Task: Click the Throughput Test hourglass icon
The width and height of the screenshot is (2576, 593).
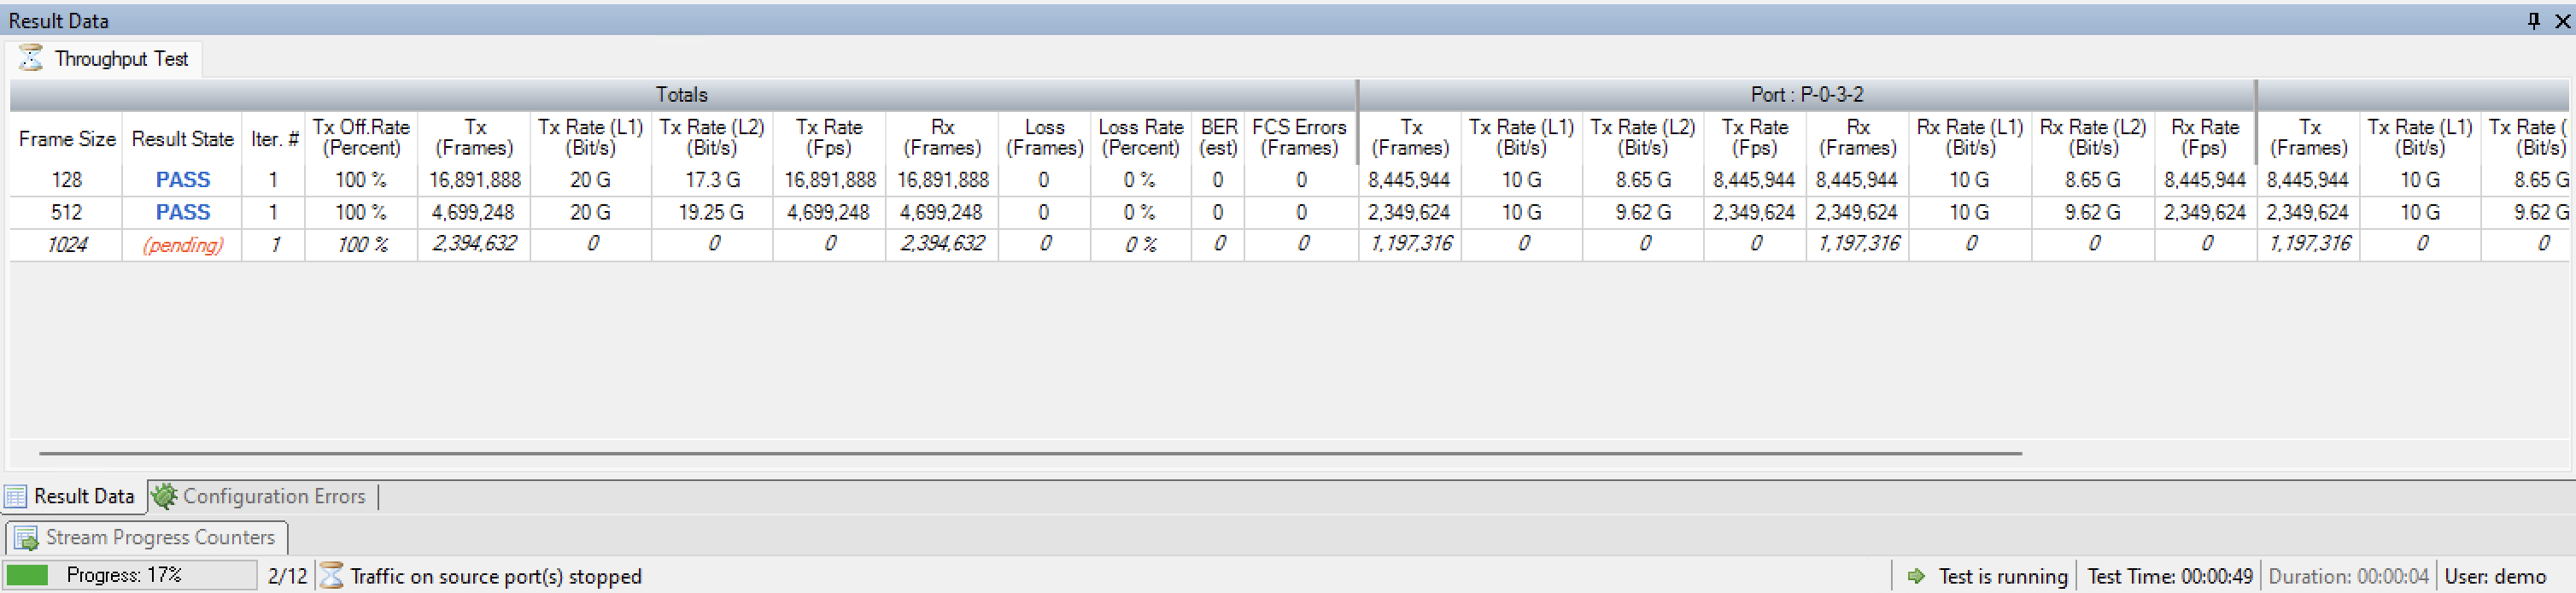Action: [31, 58]
